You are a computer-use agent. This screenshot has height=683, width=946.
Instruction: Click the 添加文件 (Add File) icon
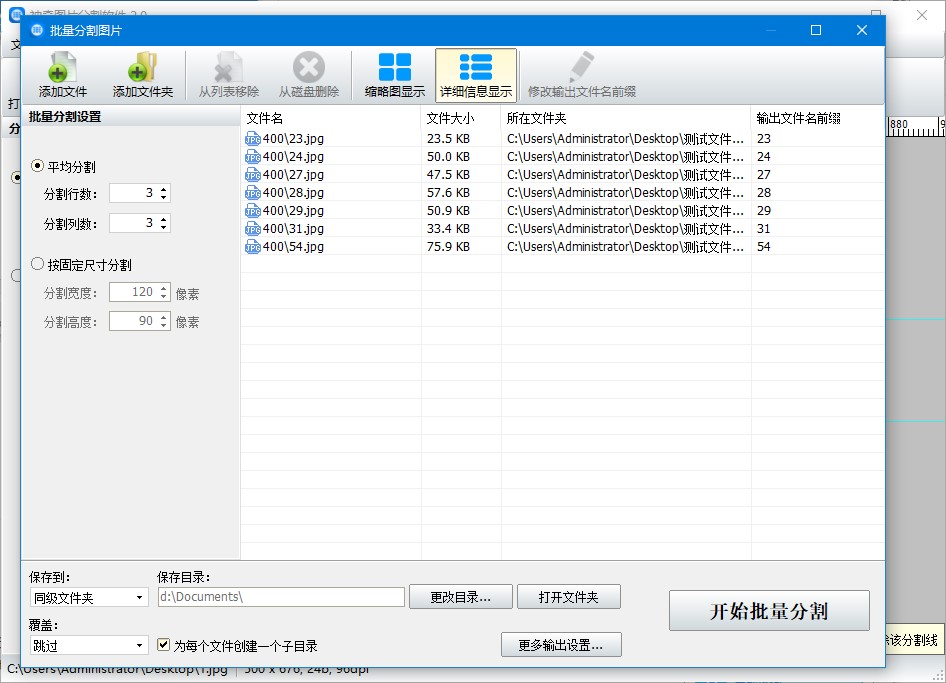tap(62, 69)
